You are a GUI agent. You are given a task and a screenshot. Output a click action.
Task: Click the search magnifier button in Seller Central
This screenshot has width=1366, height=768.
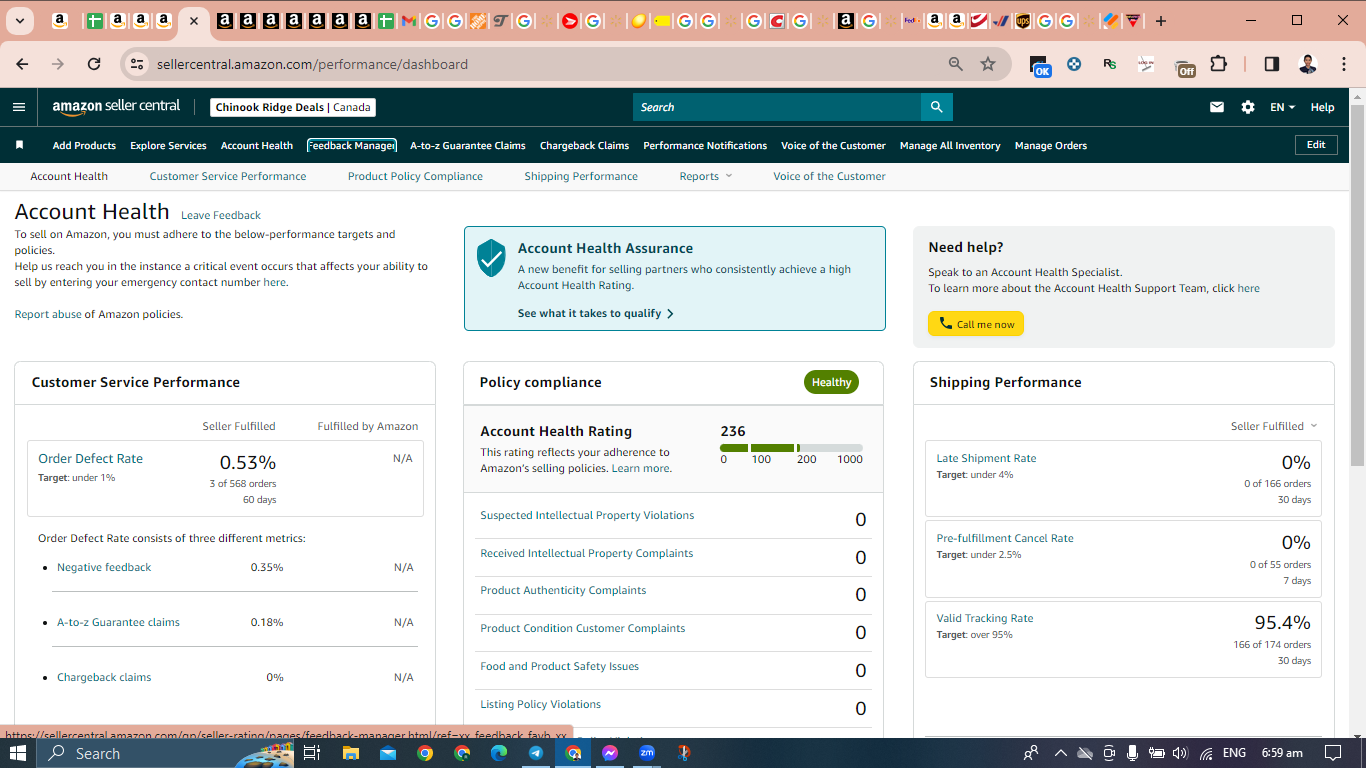(936, 107)
